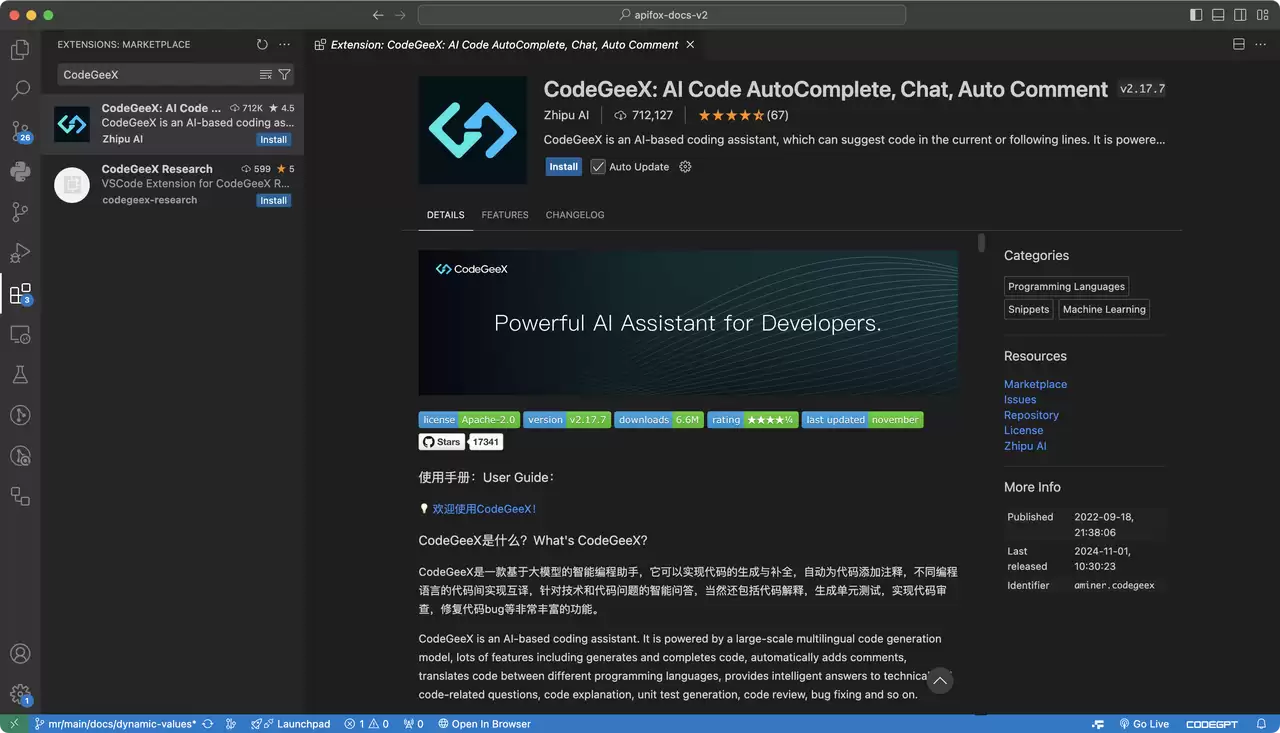Toggle the primary side bar layout icon
1280x733 pixels.
tap(1196, 15)
